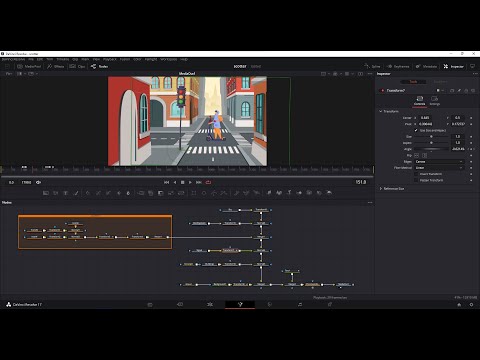Screen dimensions: 480x360
Task: Click the versions icon in Inspector header
Action: 452,90
